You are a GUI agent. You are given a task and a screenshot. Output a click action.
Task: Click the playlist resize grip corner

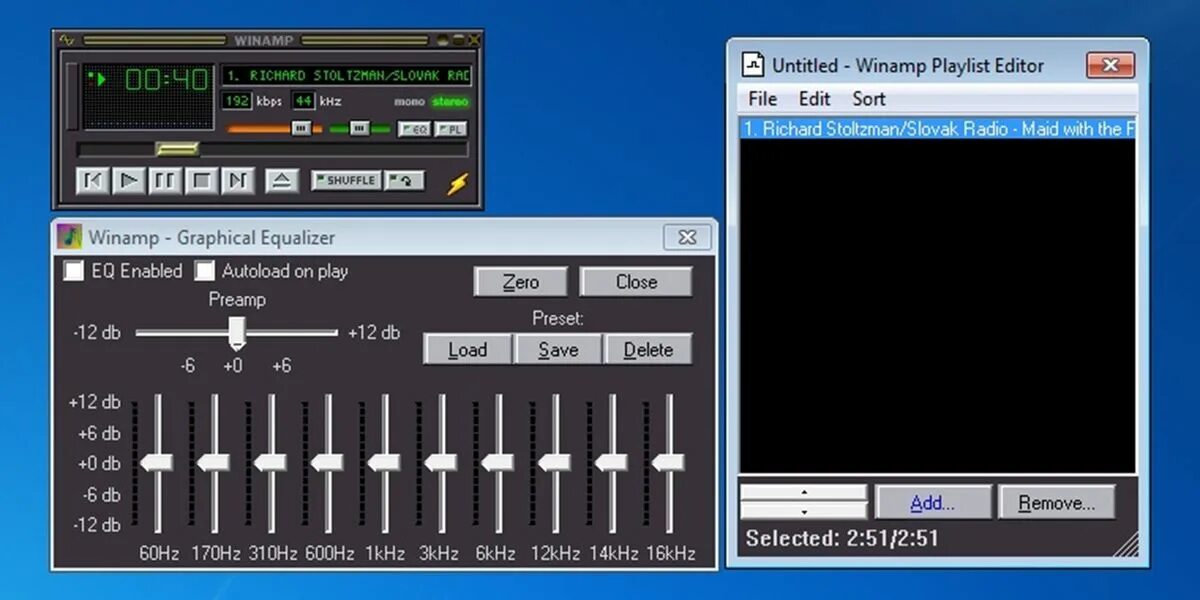[1126, 543]
